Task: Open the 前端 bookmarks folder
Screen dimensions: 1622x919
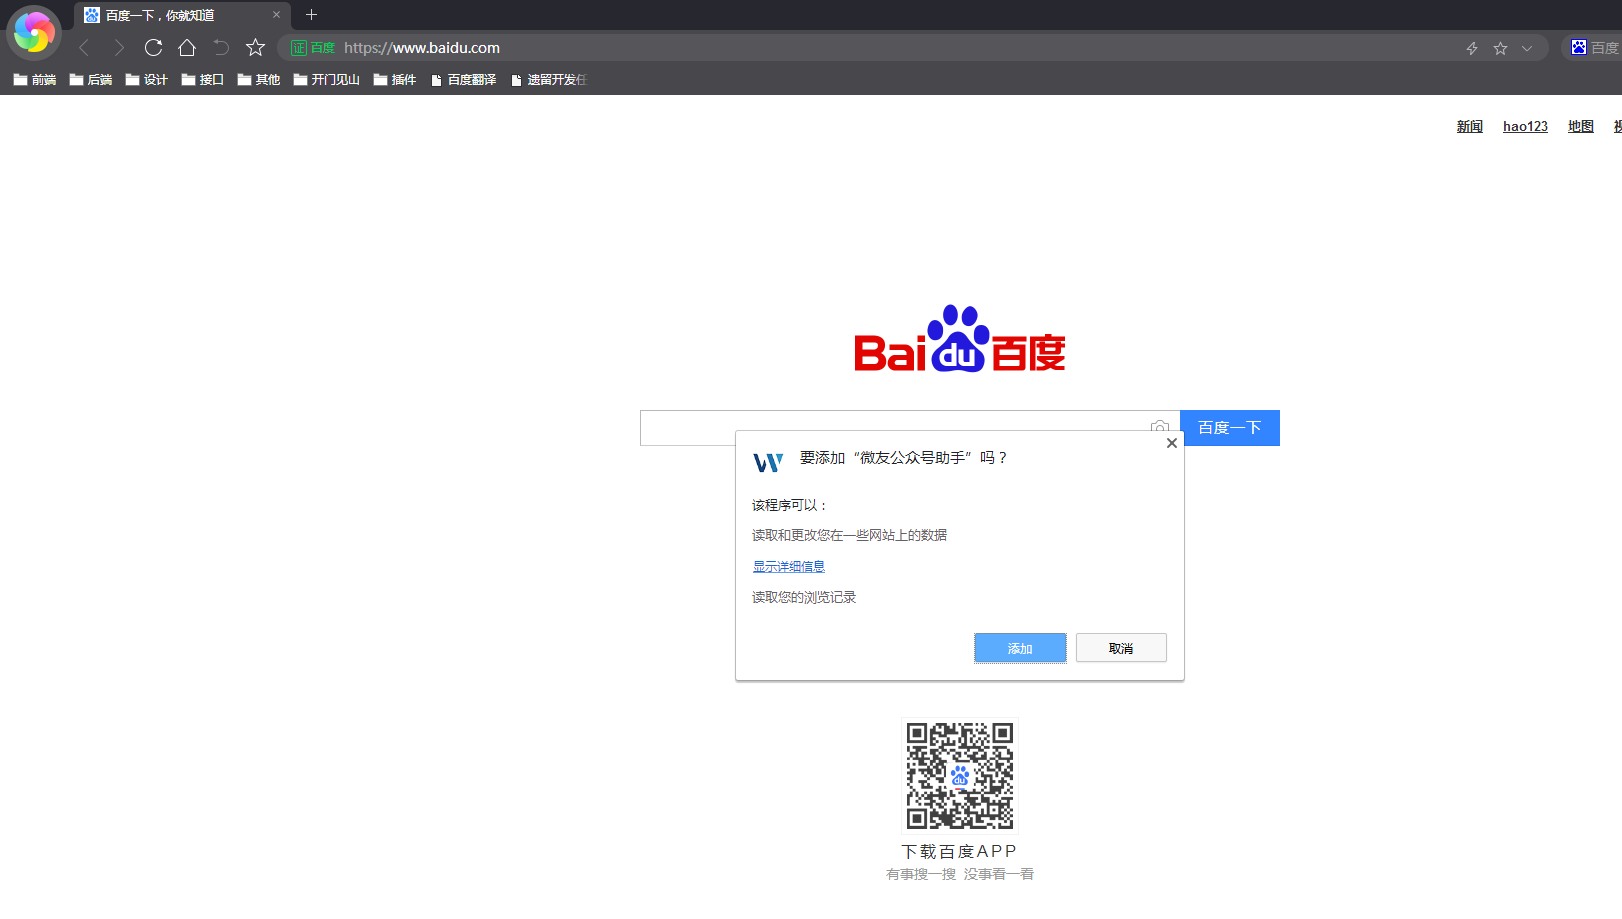Action: [x=35, y=80]
